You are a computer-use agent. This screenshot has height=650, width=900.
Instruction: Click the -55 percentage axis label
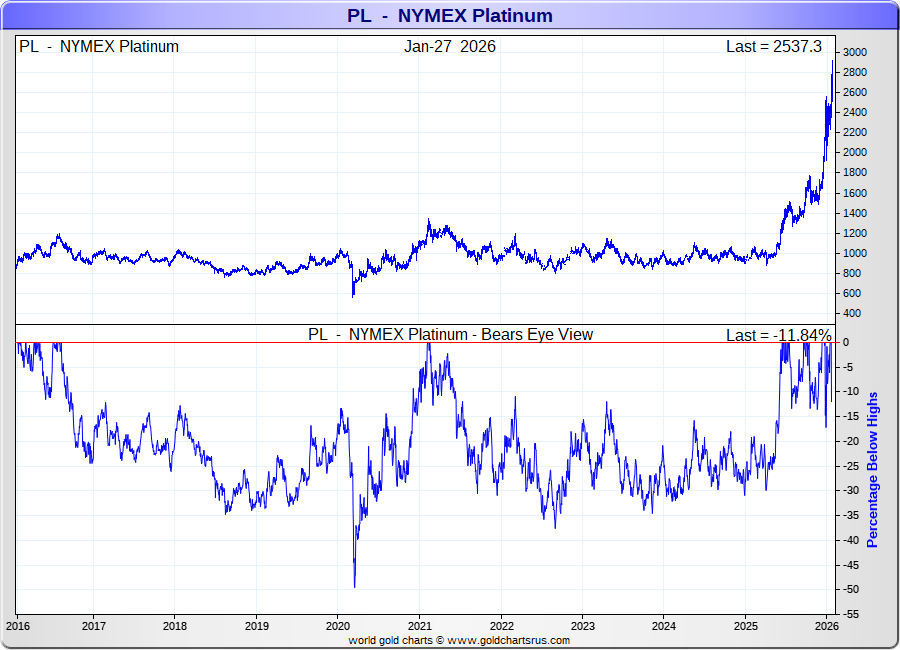[851, 614]
